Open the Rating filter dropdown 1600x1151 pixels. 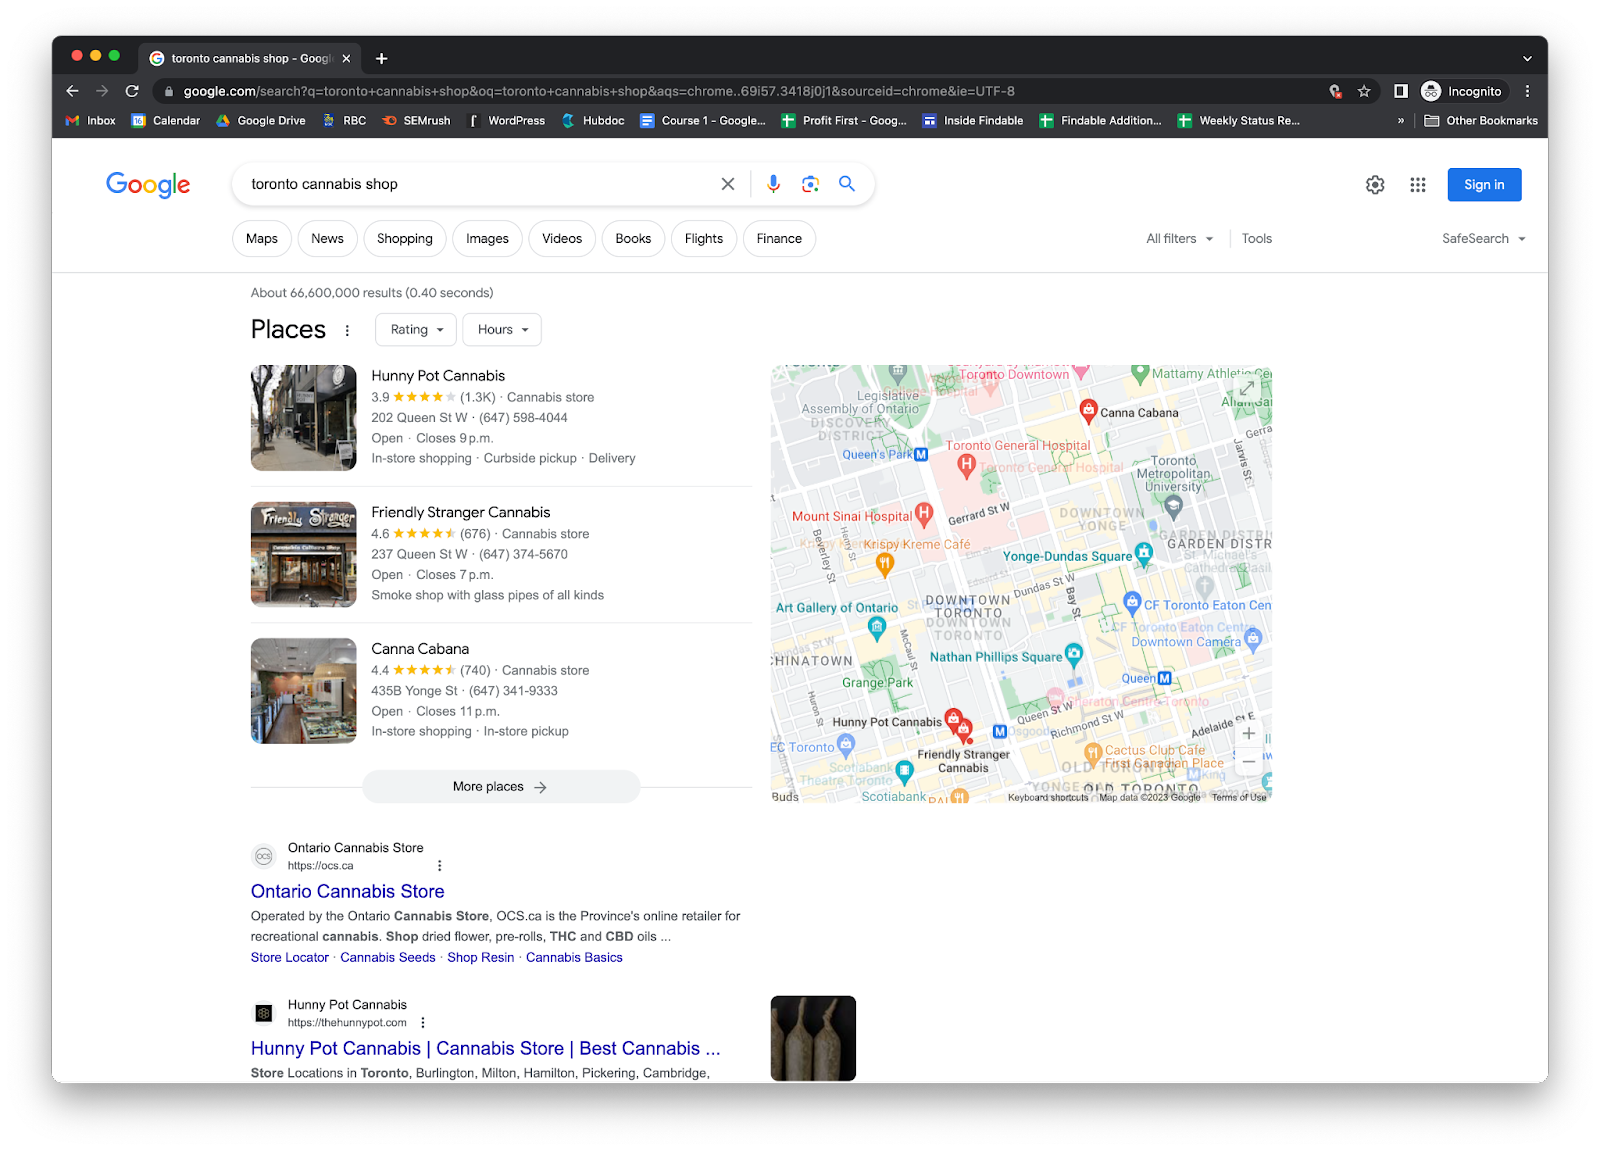[x=416, y=330]
